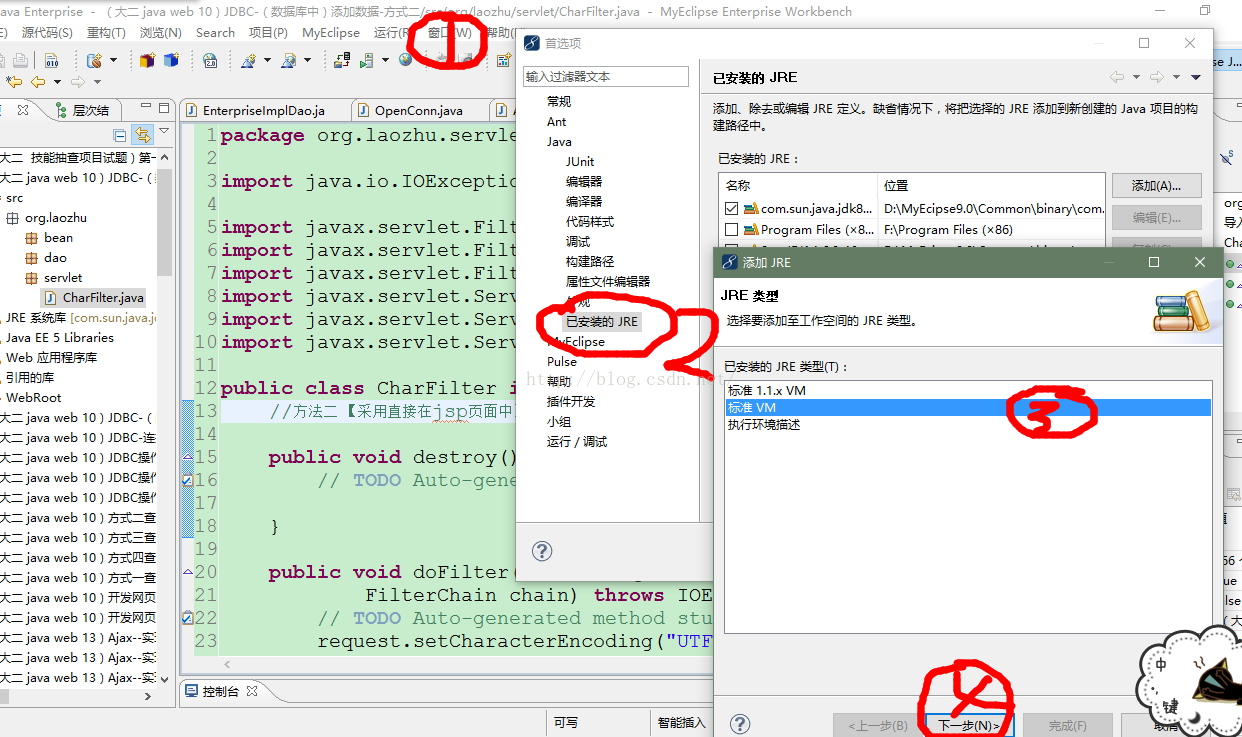
Task: Open dropdown next to search tool icon
Action: [307, 60]
